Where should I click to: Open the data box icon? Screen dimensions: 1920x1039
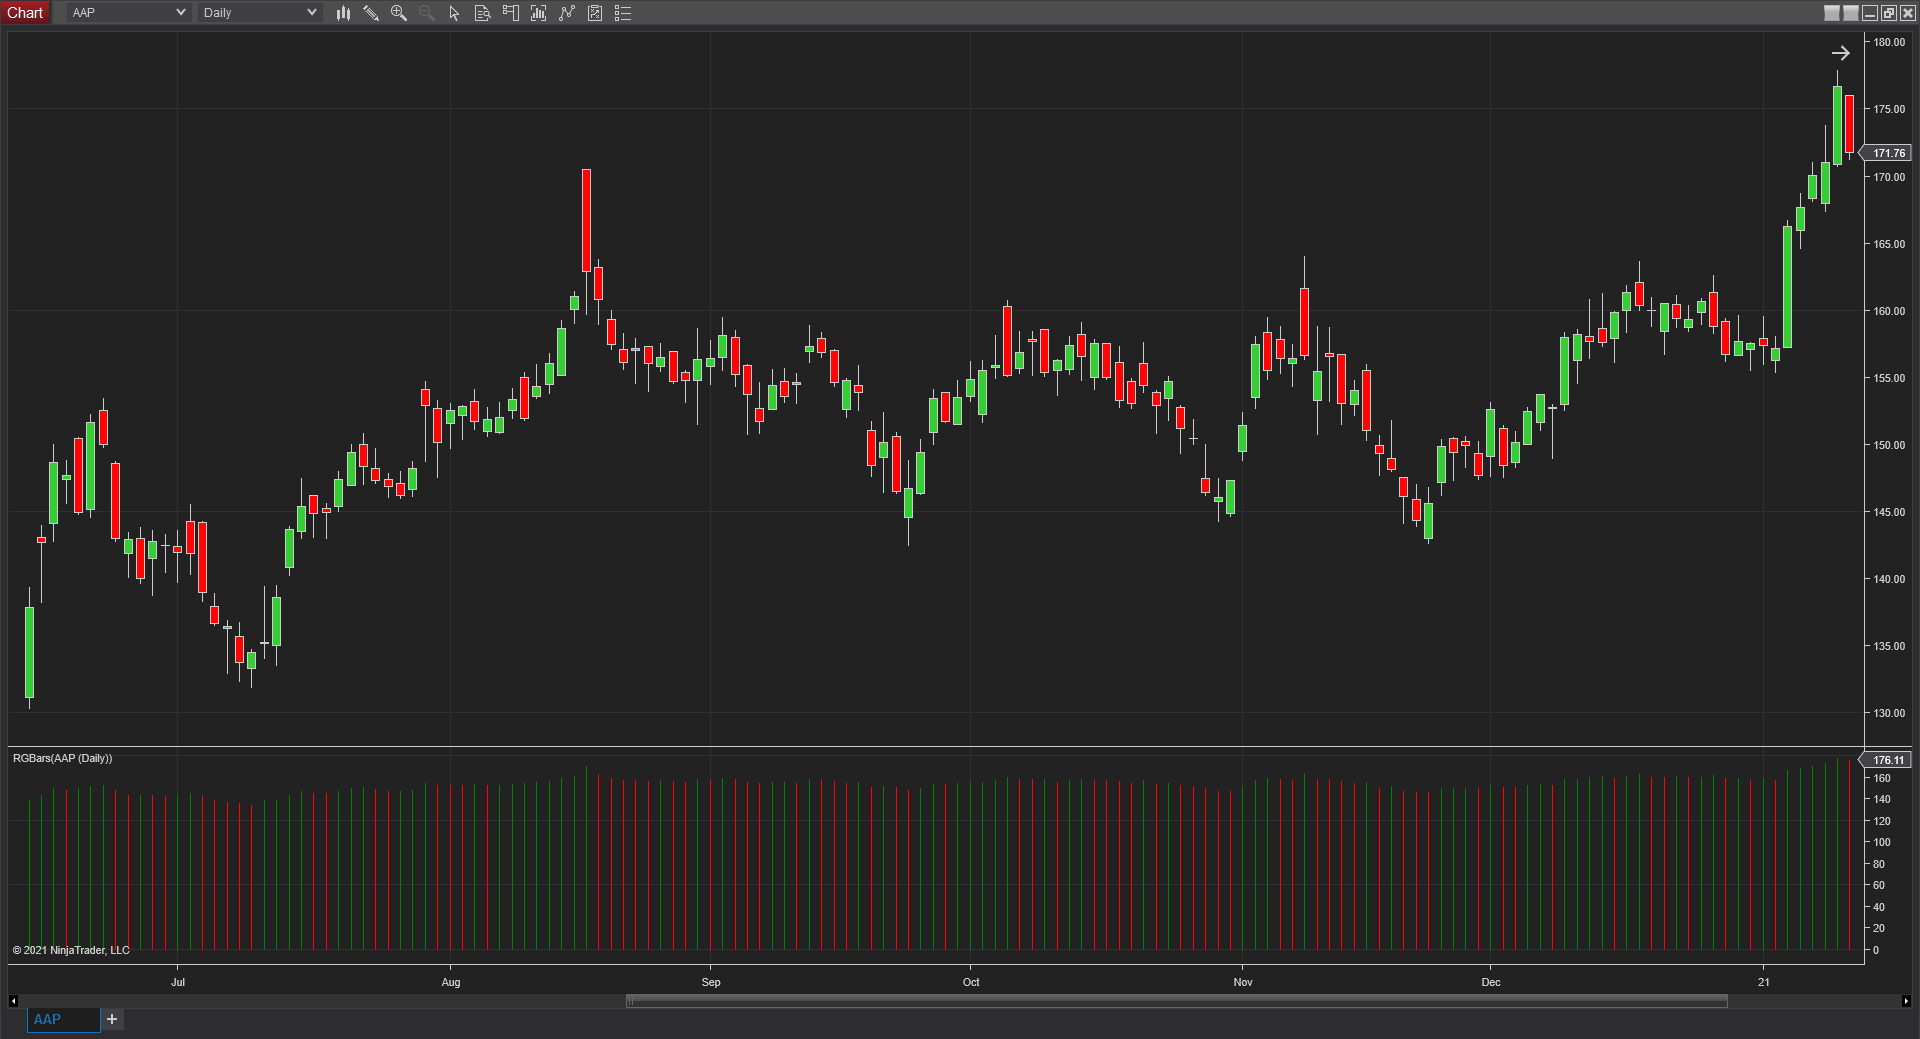click(482, 13)
